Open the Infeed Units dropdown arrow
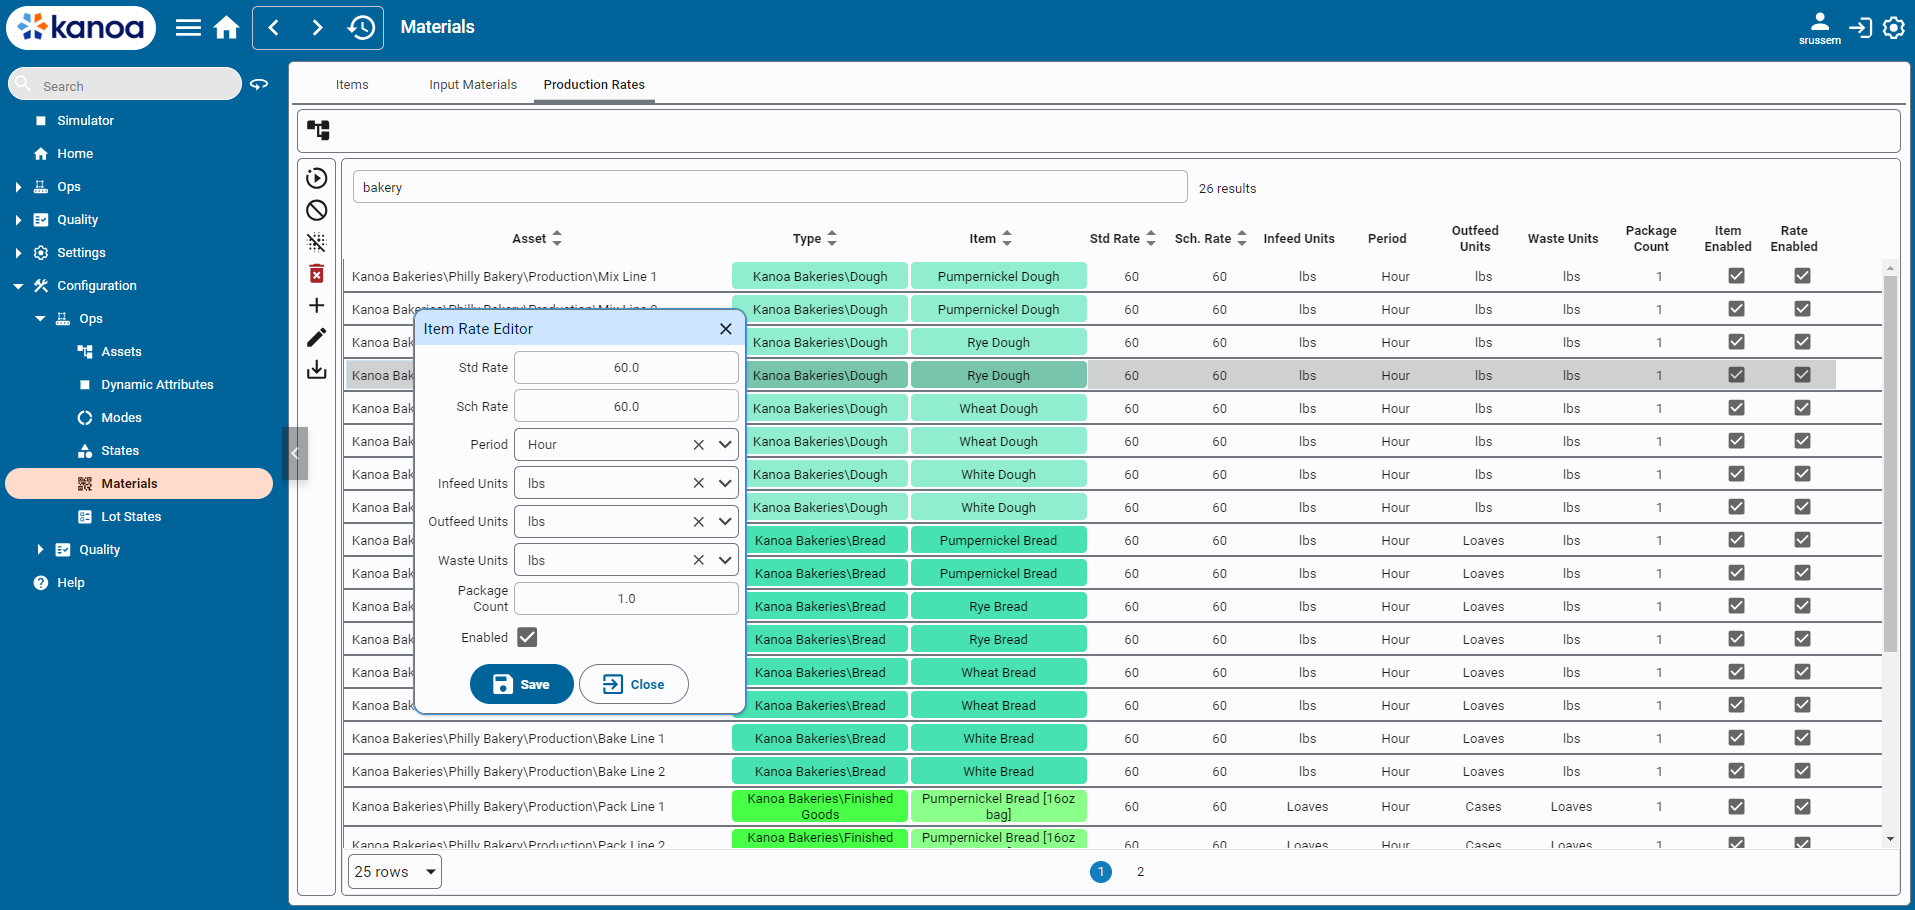The image size is (1915, 910). (725, 483)
